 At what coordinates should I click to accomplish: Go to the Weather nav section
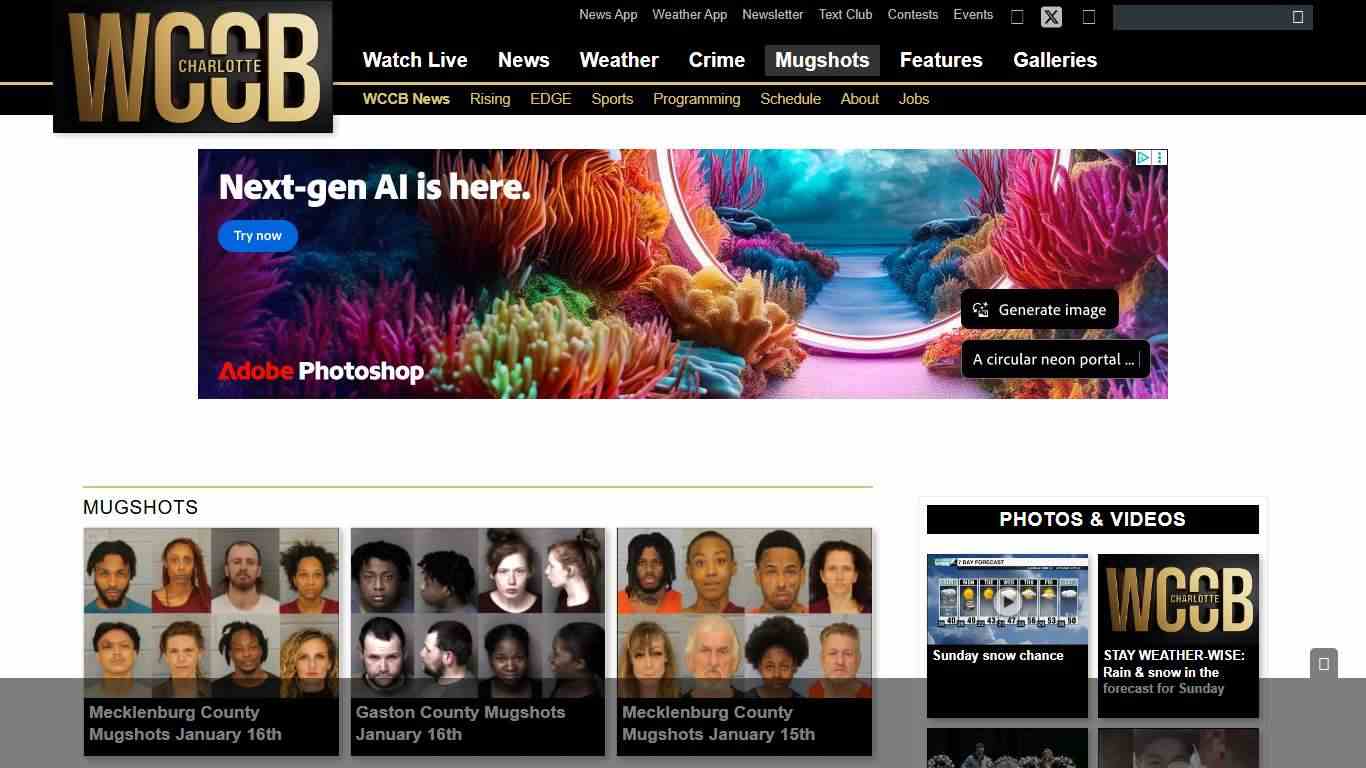click(618, 60)
